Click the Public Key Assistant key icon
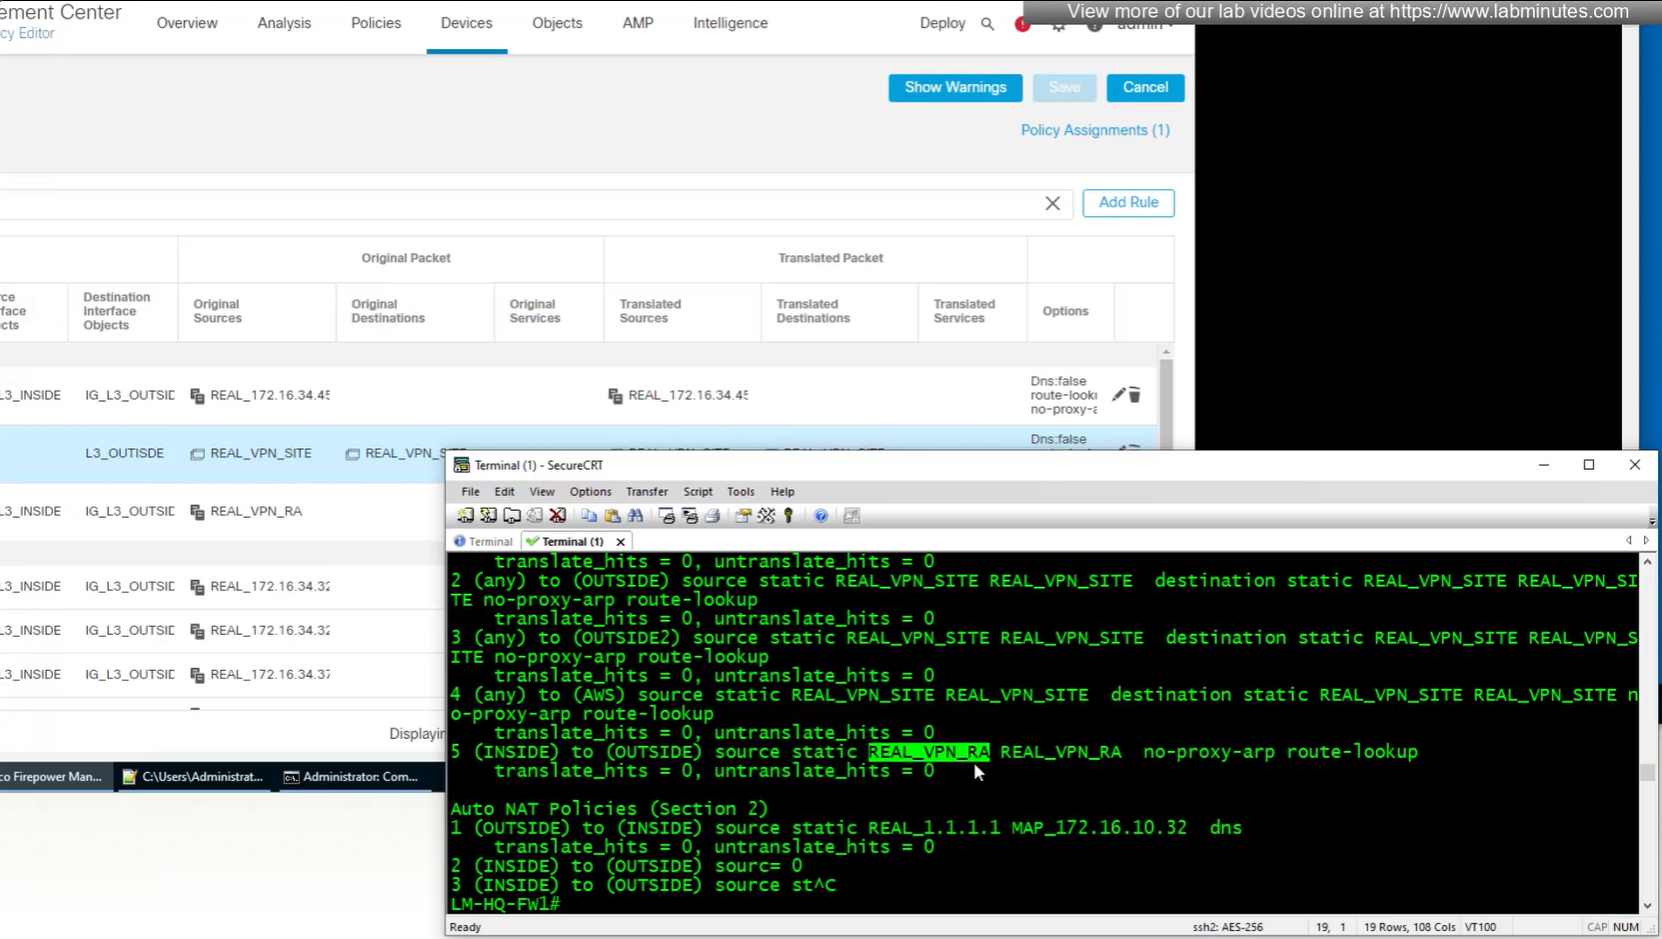The image size is (1662, 939). pos(789,516)
